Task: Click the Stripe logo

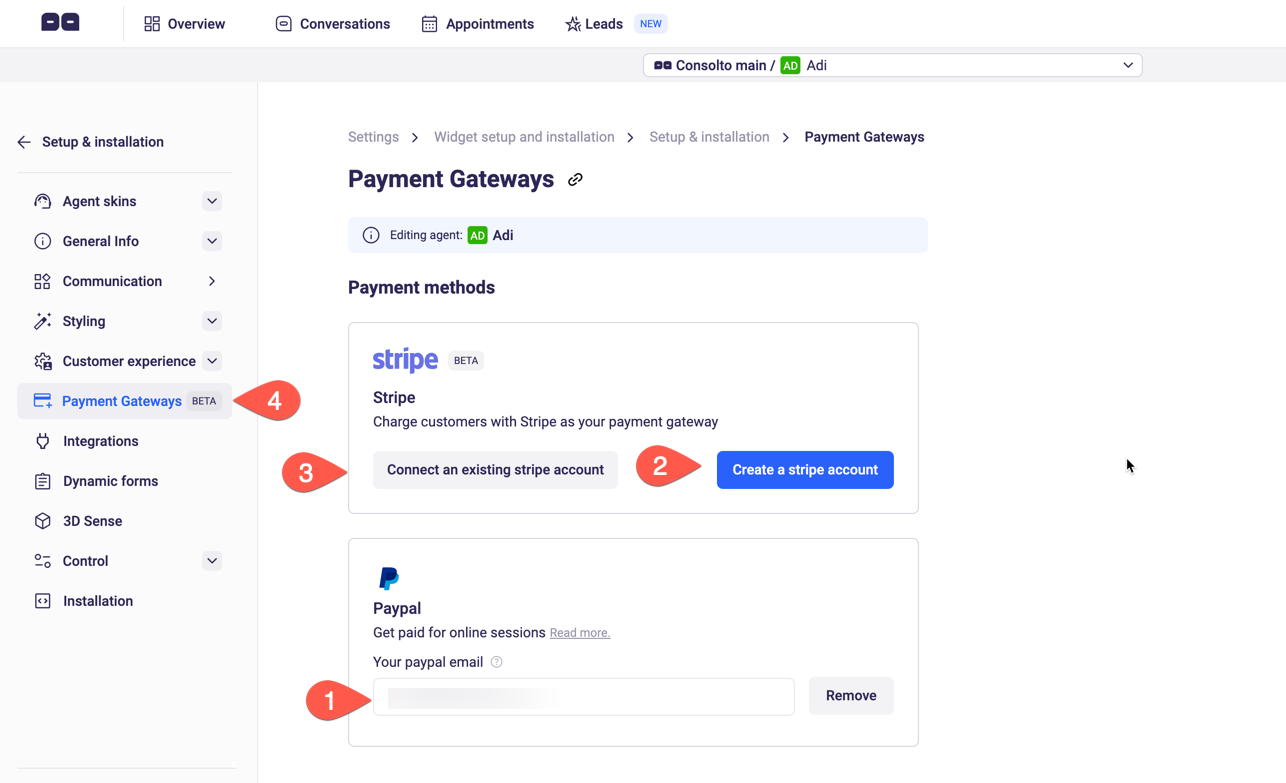Action: tap(405, 359)
